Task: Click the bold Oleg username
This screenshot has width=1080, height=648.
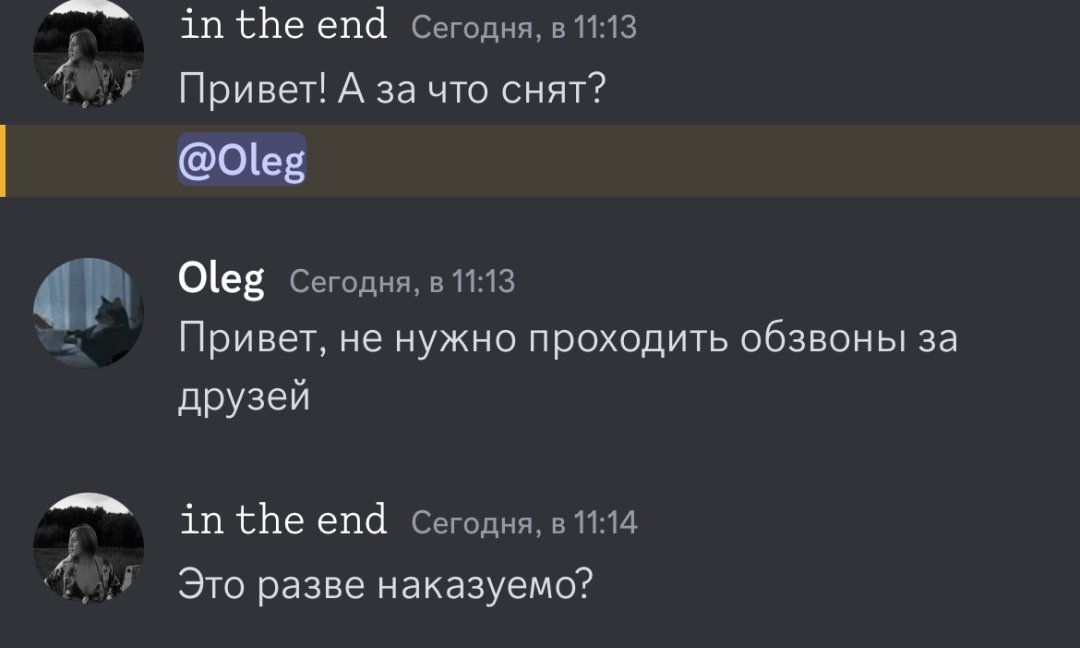Action: (x=221, y=279)
